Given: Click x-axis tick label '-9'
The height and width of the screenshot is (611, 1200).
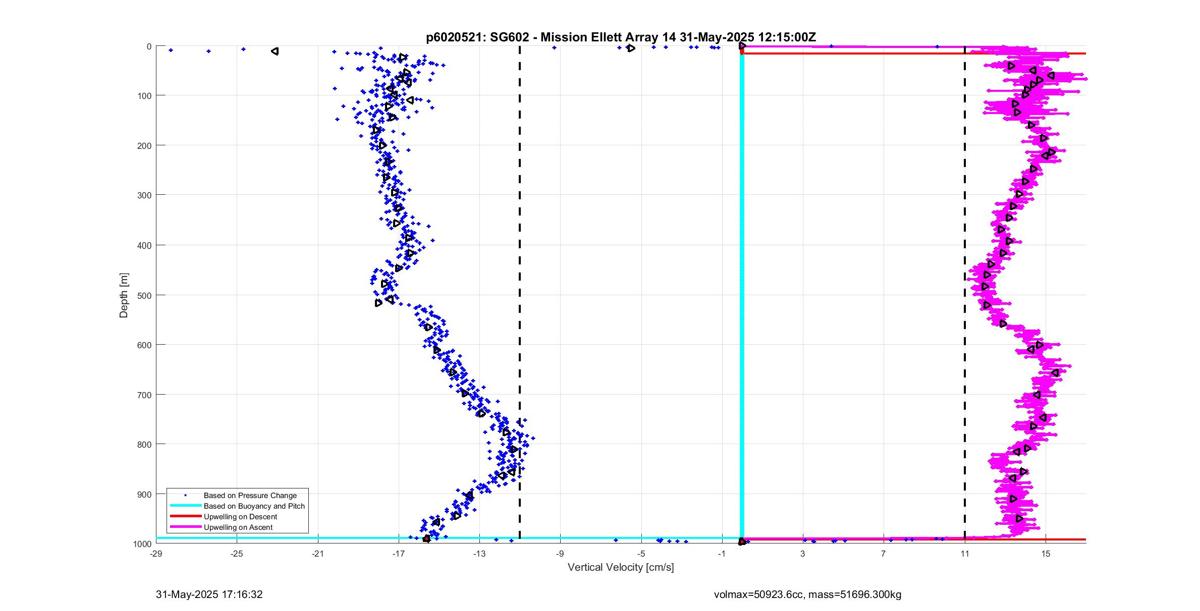Looking at the screenshot, I should [561, 552].
